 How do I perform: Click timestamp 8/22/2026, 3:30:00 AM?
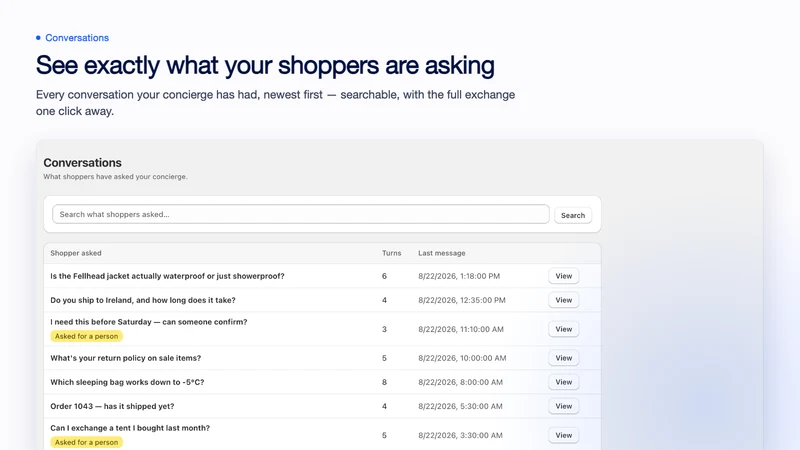point(460,435)
